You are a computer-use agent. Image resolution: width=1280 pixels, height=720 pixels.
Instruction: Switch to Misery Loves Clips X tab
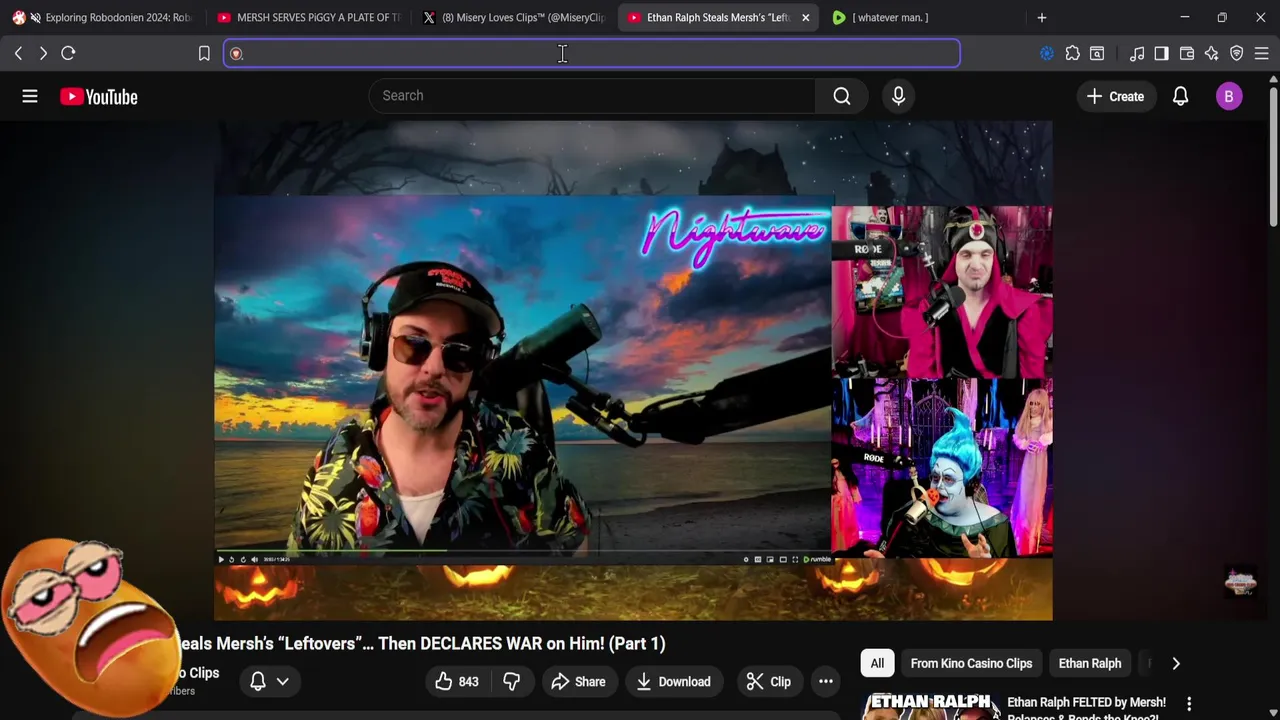pyautogui.click(x=514, y=17)
